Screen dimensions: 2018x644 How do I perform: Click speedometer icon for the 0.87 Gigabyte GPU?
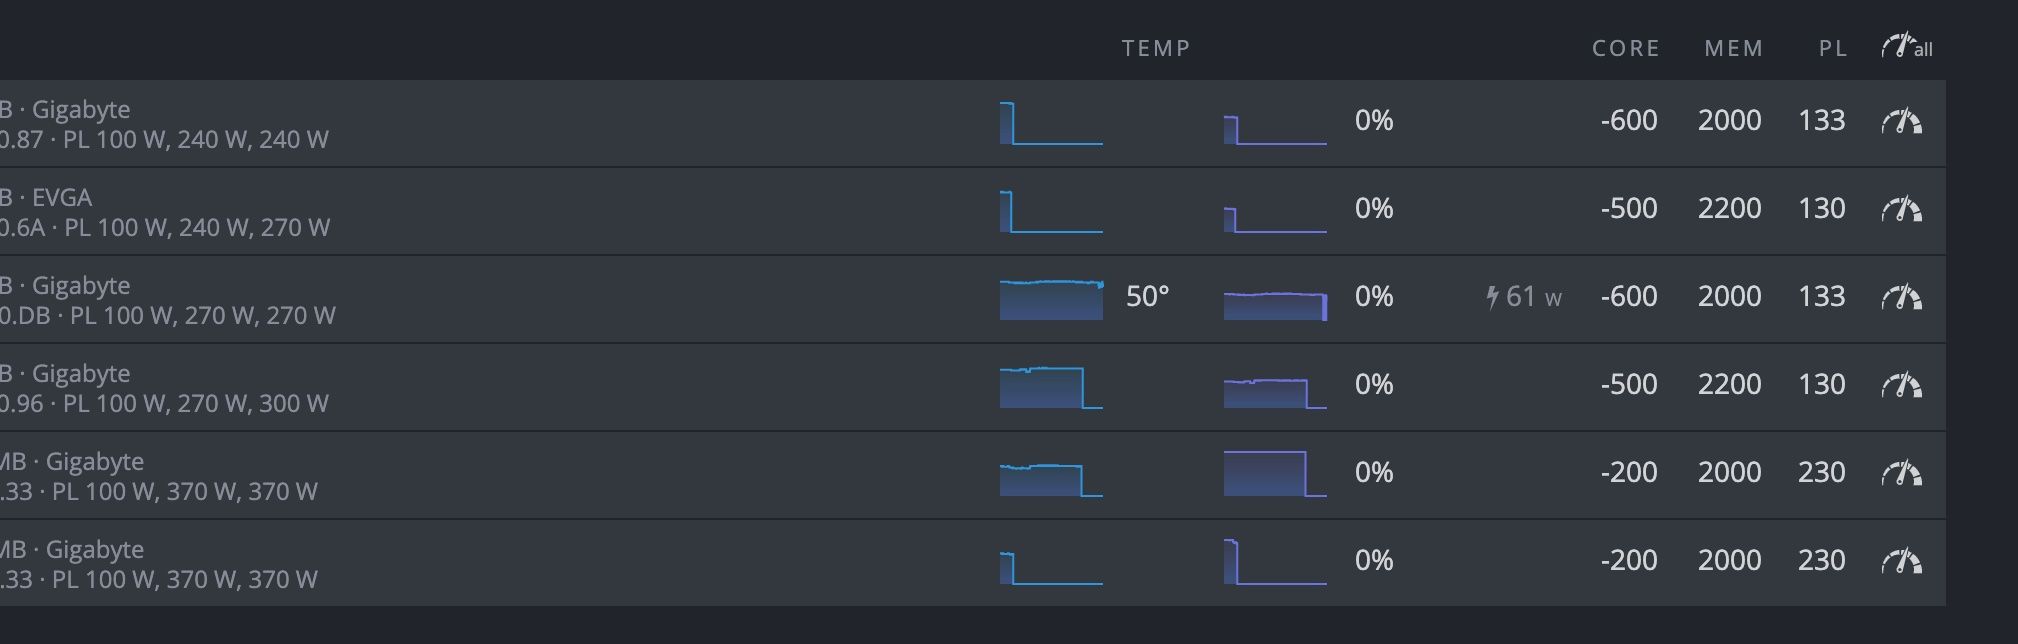click(1901, 121)
